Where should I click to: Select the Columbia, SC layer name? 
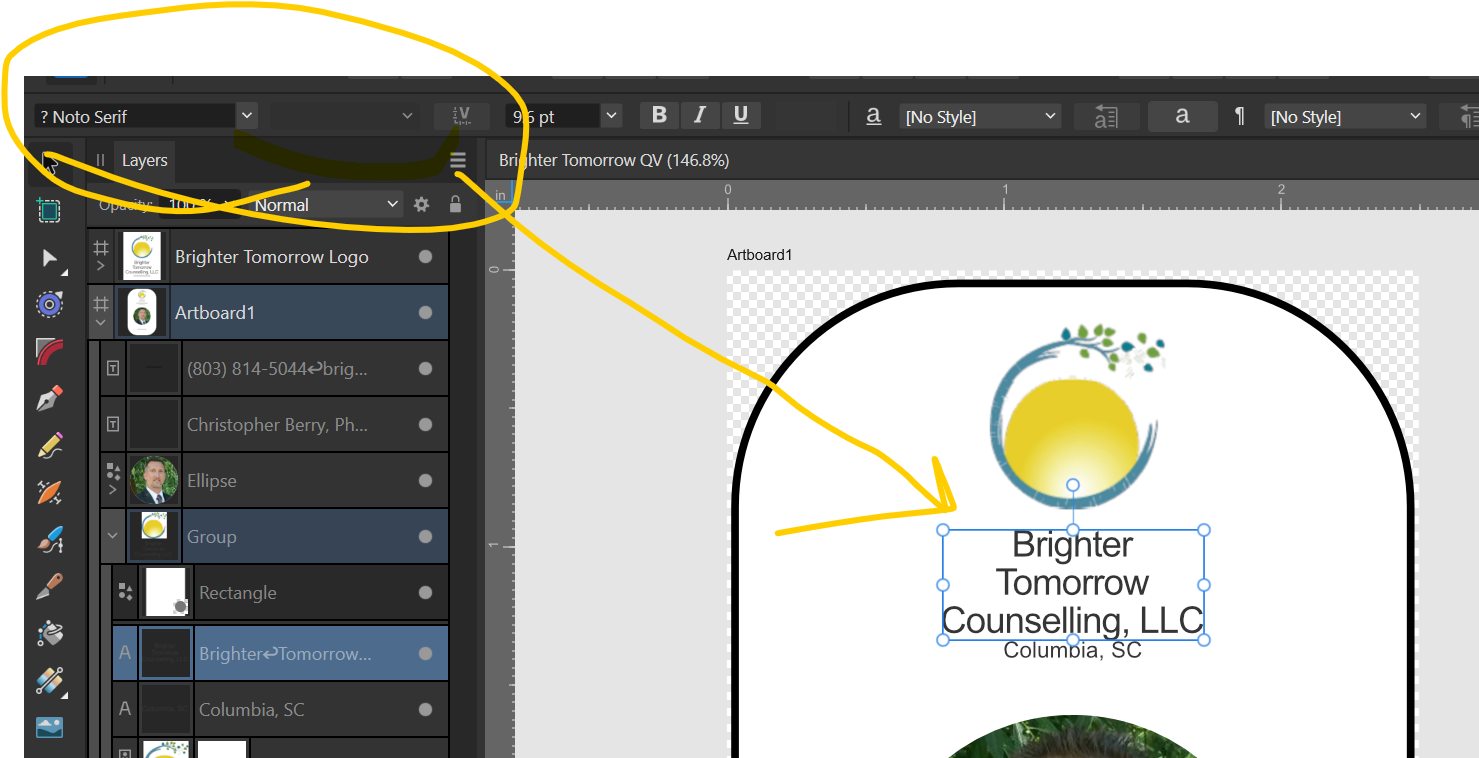click(252, 710)
